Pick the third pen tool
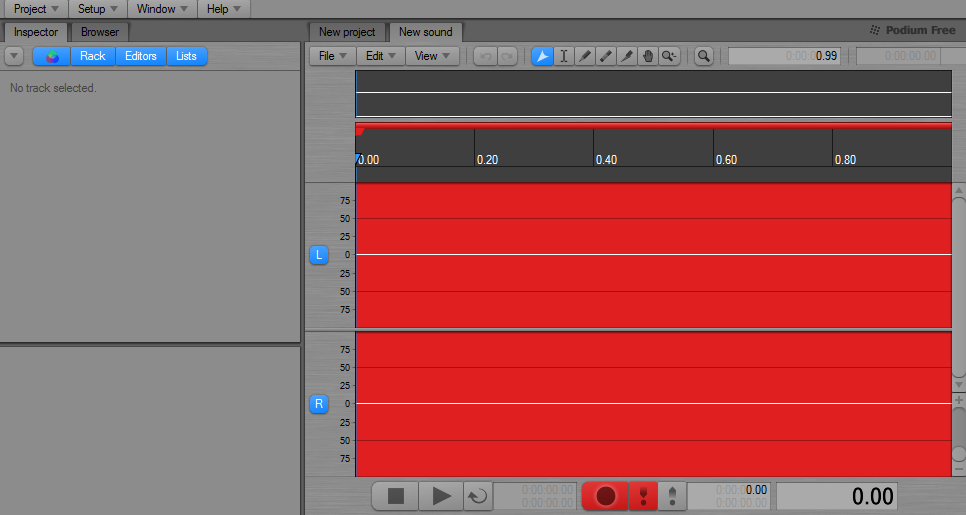Viewport: 966px width, 515px height. (x=627, y=56)
